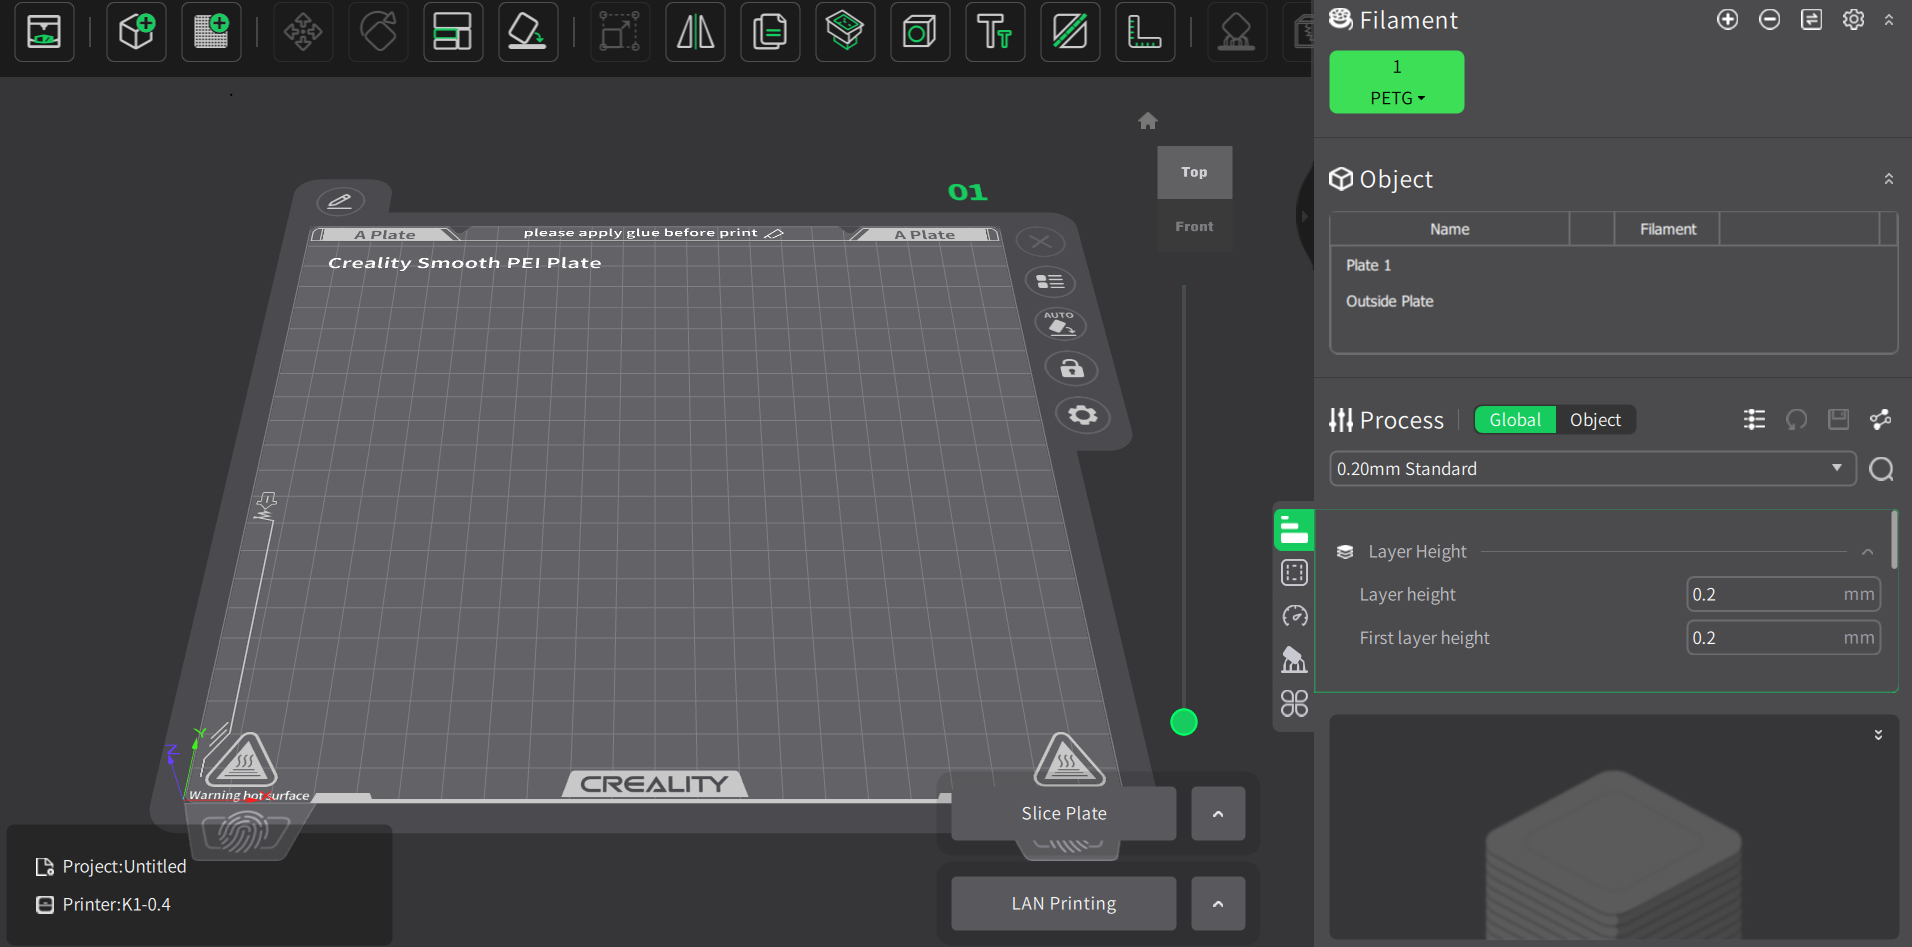Open the Support settings tab
1912x947 pixels.
[x=1294, y=660]
